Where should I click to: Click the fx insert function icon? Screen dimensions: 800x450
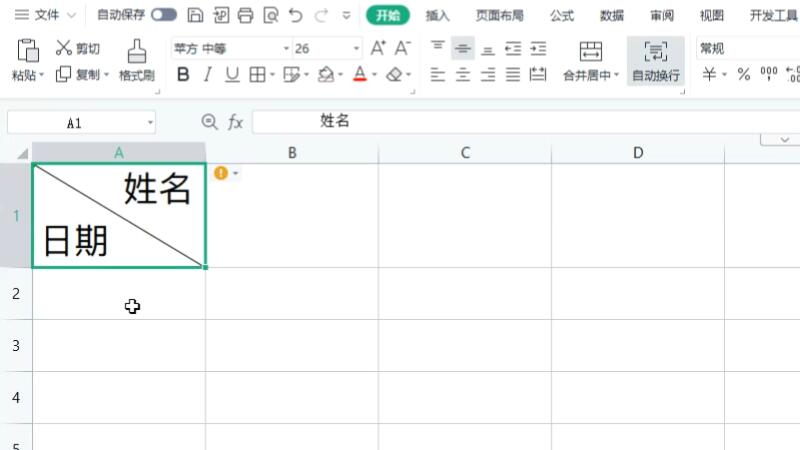(235, 122)
